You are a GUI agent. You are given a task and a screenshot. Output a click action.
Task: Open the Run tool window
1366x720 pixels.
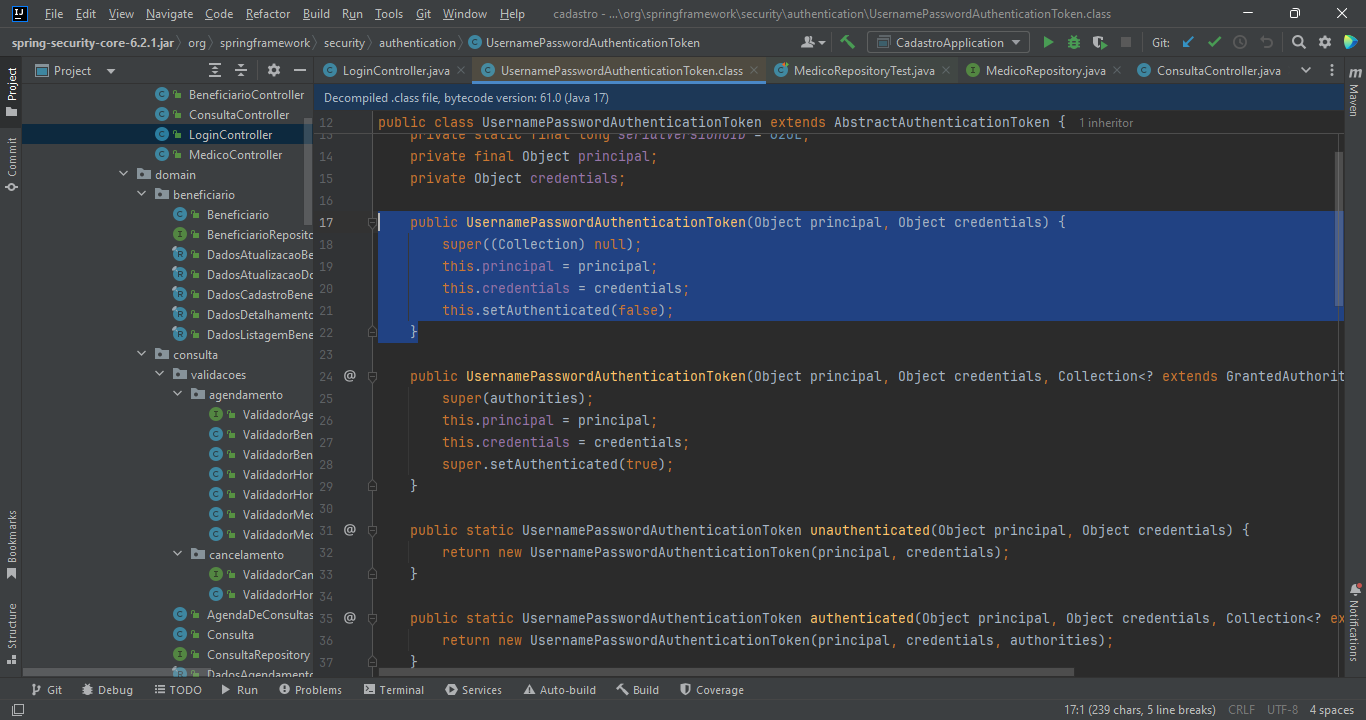(239, 690)
